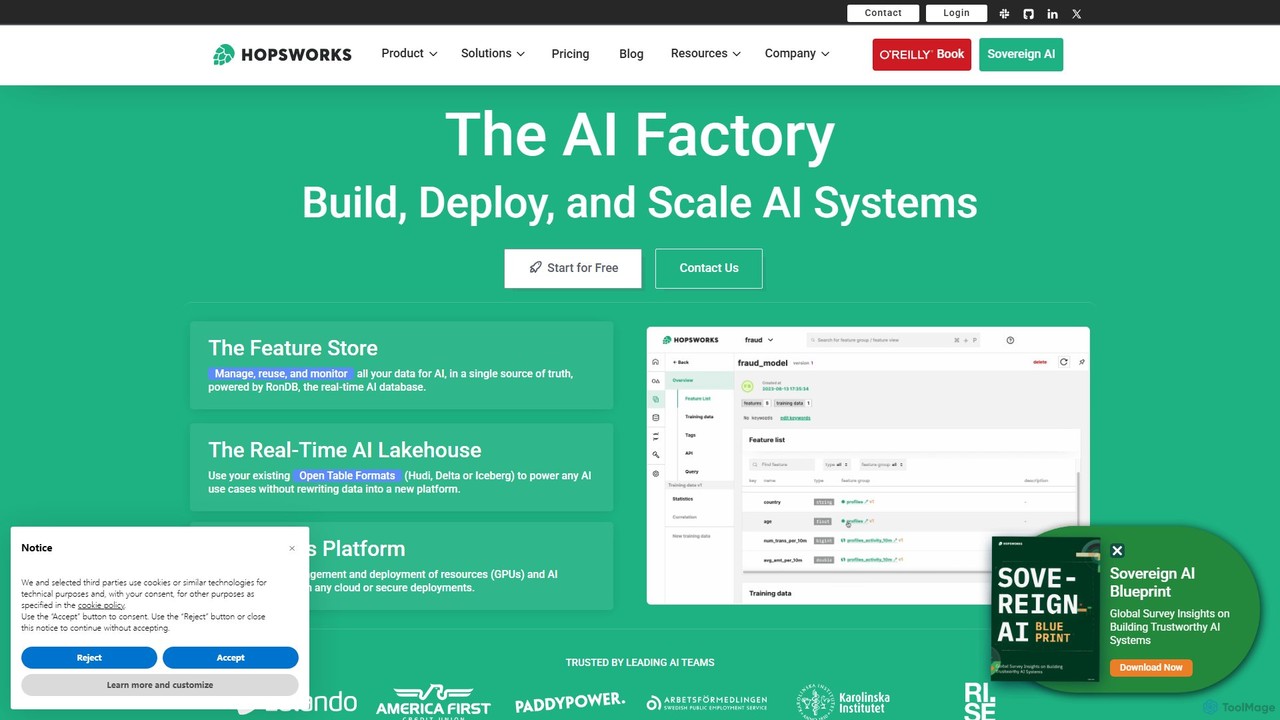Click 'TRUSTED BY LEADING AI TEAMS' text

point(640,663)
